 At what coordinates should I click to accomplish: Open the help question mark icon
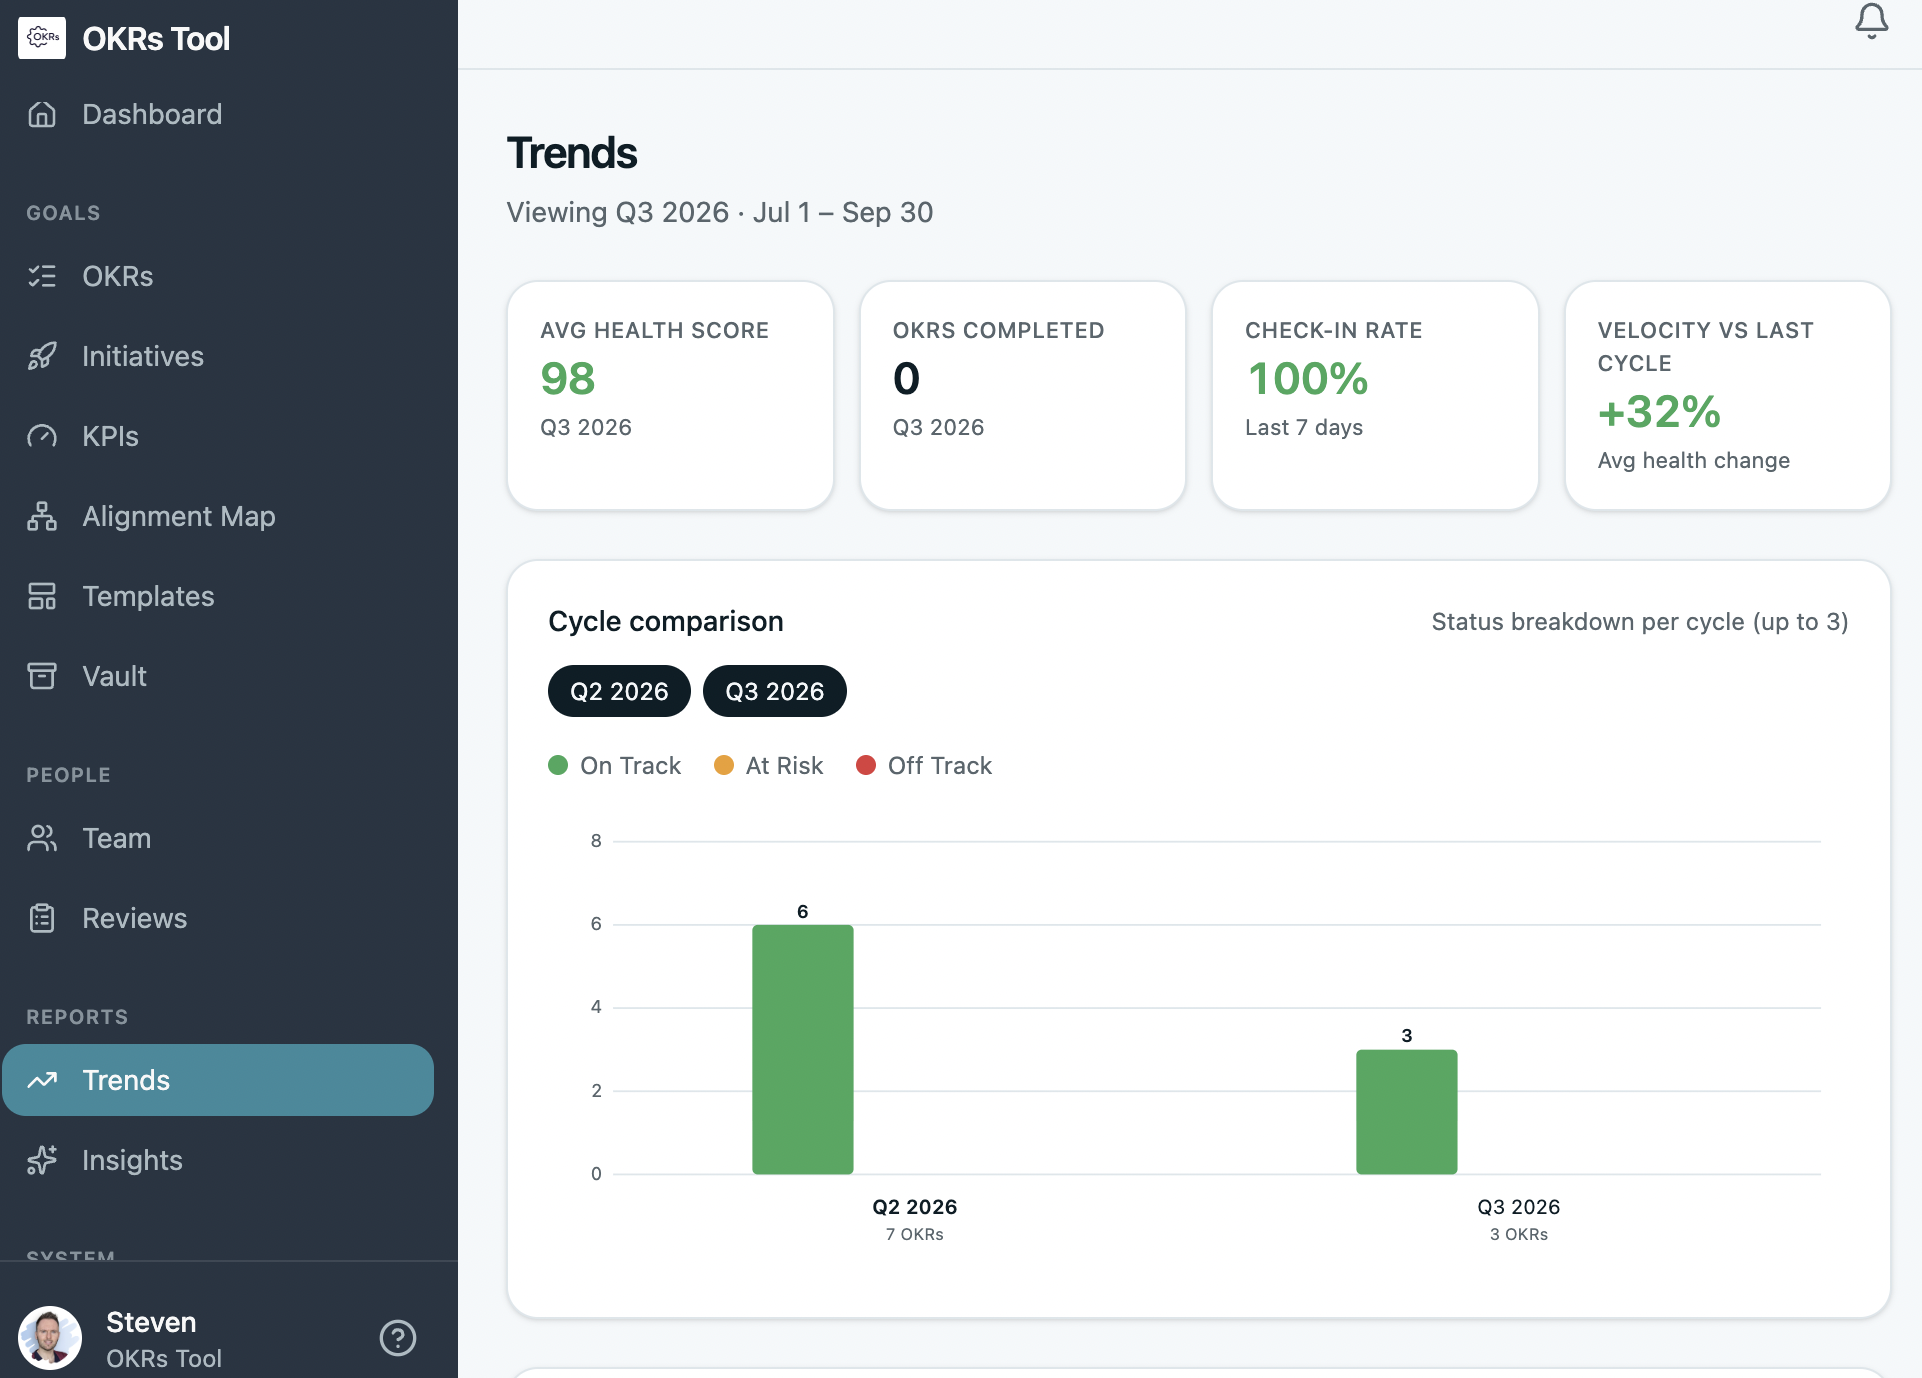398,1337
